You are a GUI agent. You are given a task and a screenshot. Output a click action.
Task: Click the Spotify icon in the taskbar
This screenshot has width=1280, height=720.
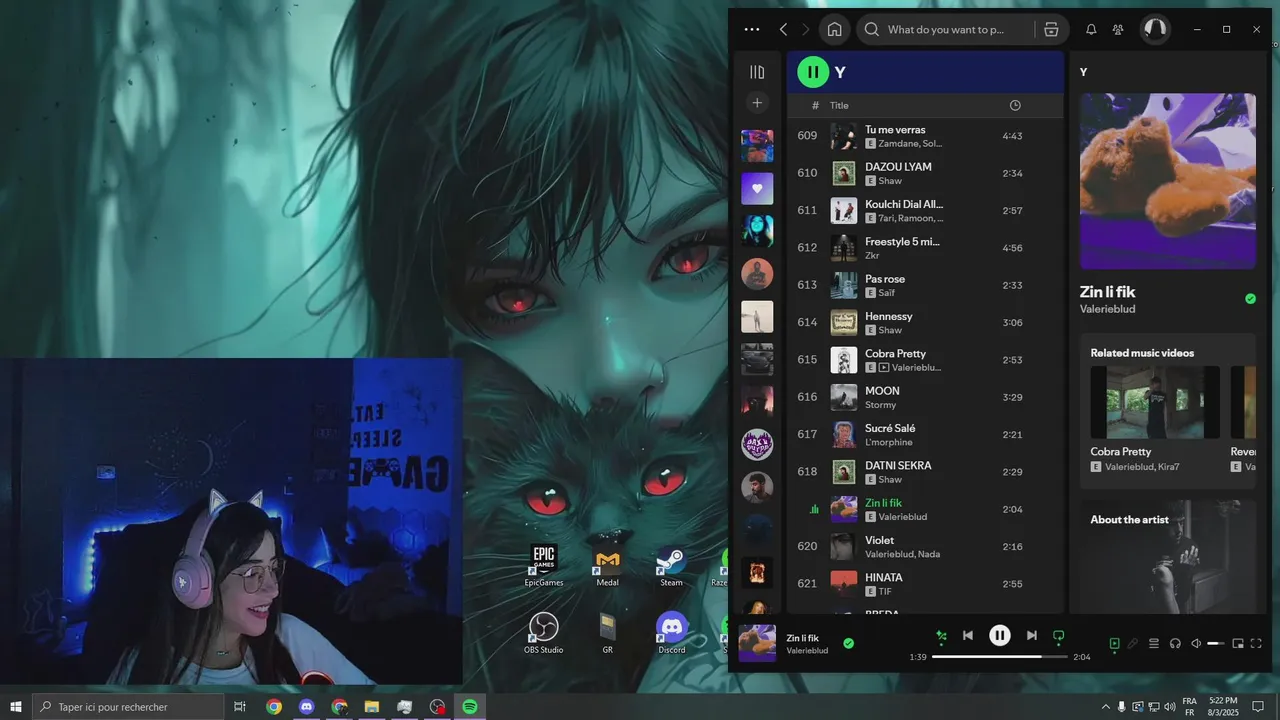point(469,707)
